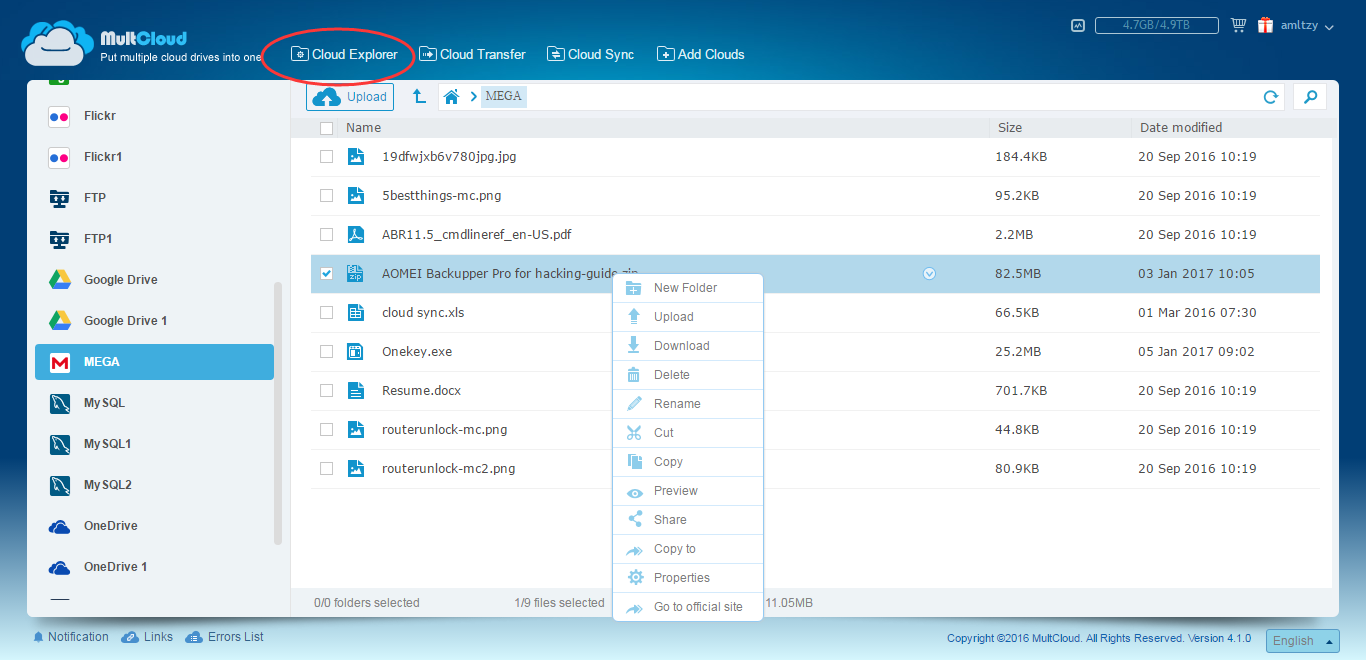Go to the home root folder
This screenshot has width=1366, height=660.
[452, 97]
